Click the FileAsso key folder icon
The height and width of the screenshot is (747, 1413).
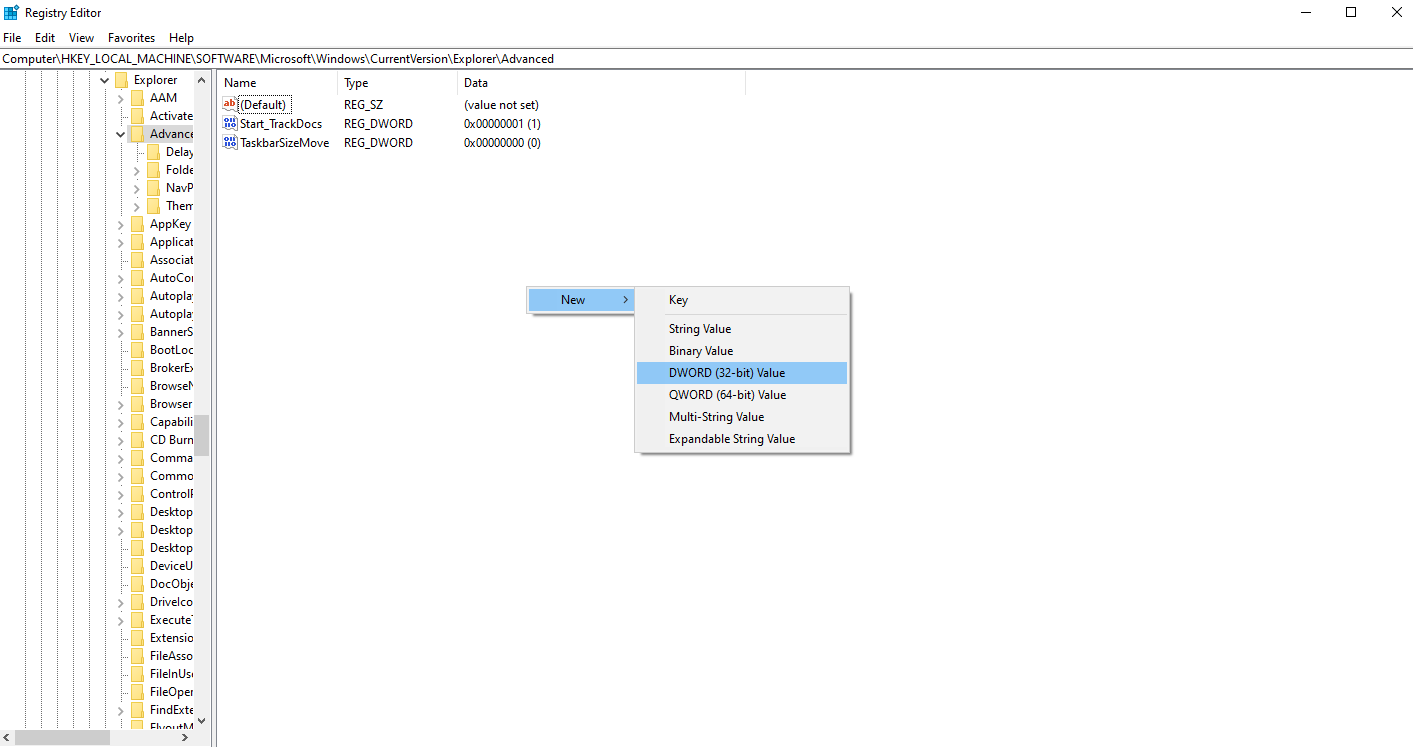click(138, 656)
